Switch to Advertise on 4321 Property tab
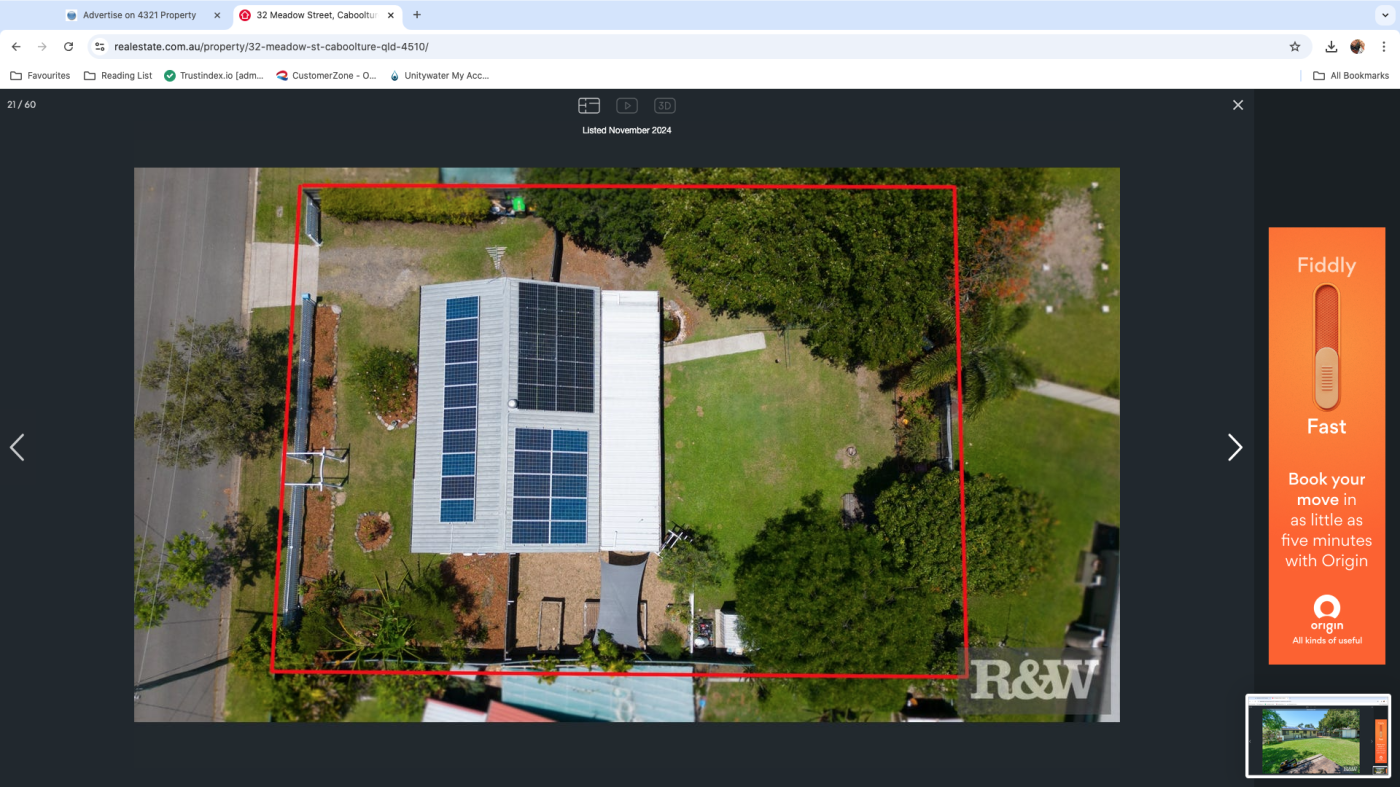Screen dimensions: 1400x787 coord(139,15)
